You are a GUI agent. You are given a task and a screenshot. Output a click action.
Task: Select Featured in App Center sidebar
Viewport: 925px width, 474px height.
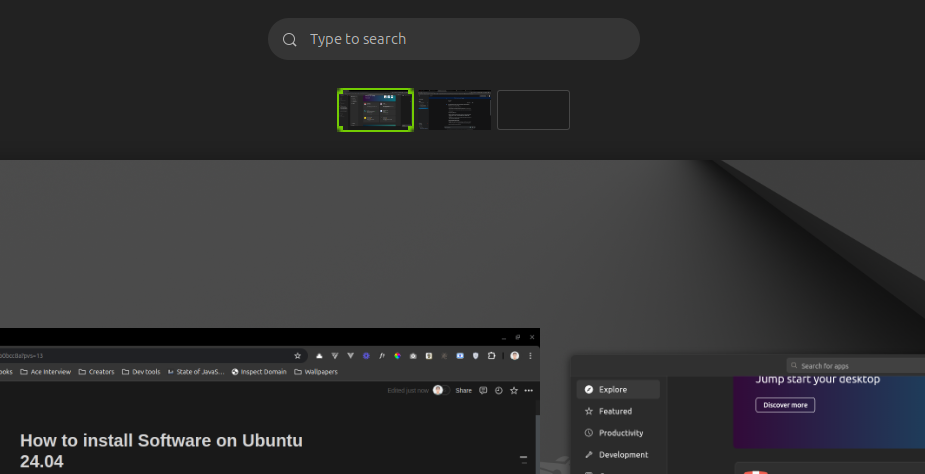pos(618,411)
